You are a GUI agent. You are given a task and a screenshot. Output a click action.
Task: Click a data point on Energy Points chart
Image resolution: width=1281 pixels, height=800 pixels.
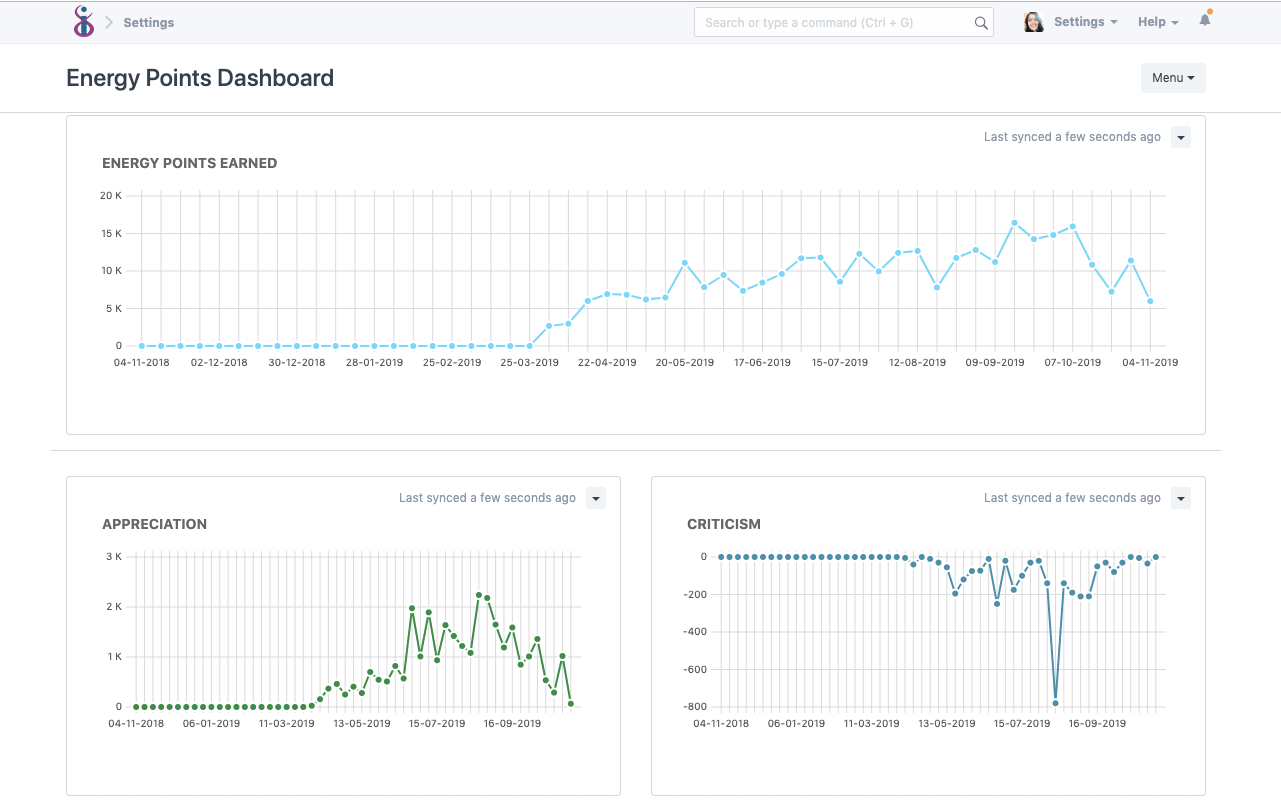pyautogui.click(x=1016, y=224)
